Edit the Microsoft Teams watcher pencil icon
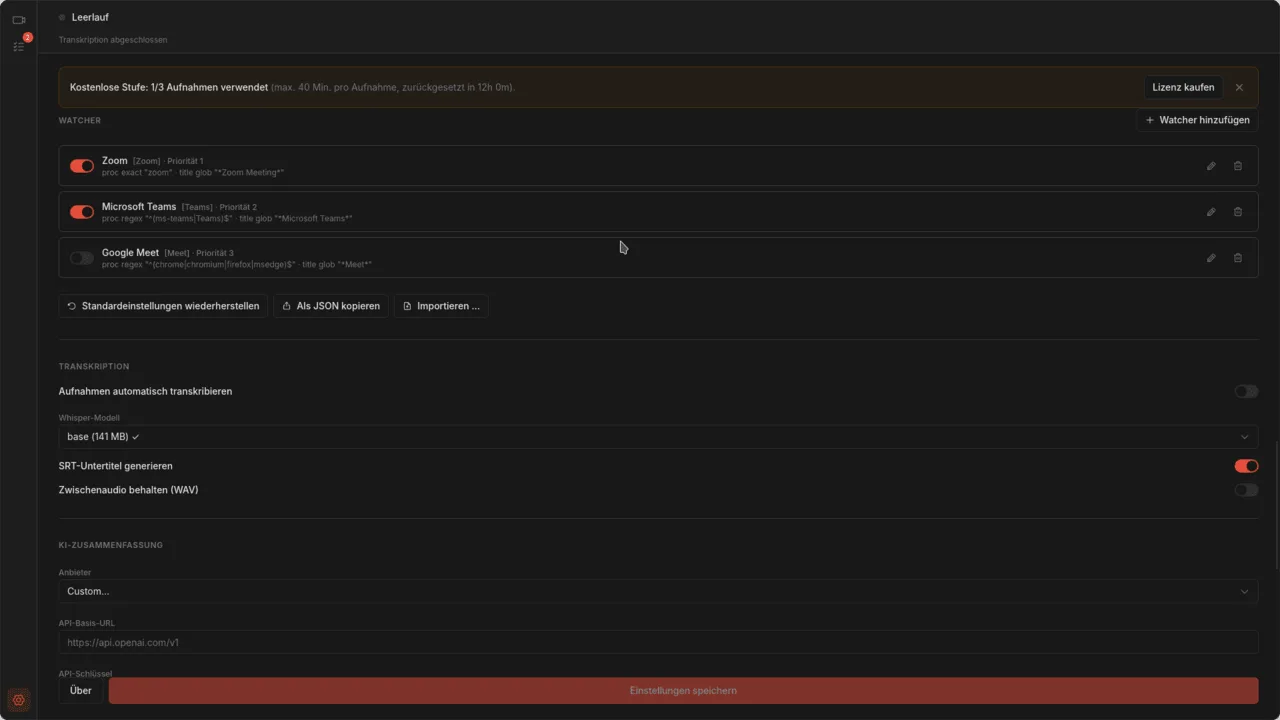The width and height of the screenshot is (1280, 720). point(1211,212)
